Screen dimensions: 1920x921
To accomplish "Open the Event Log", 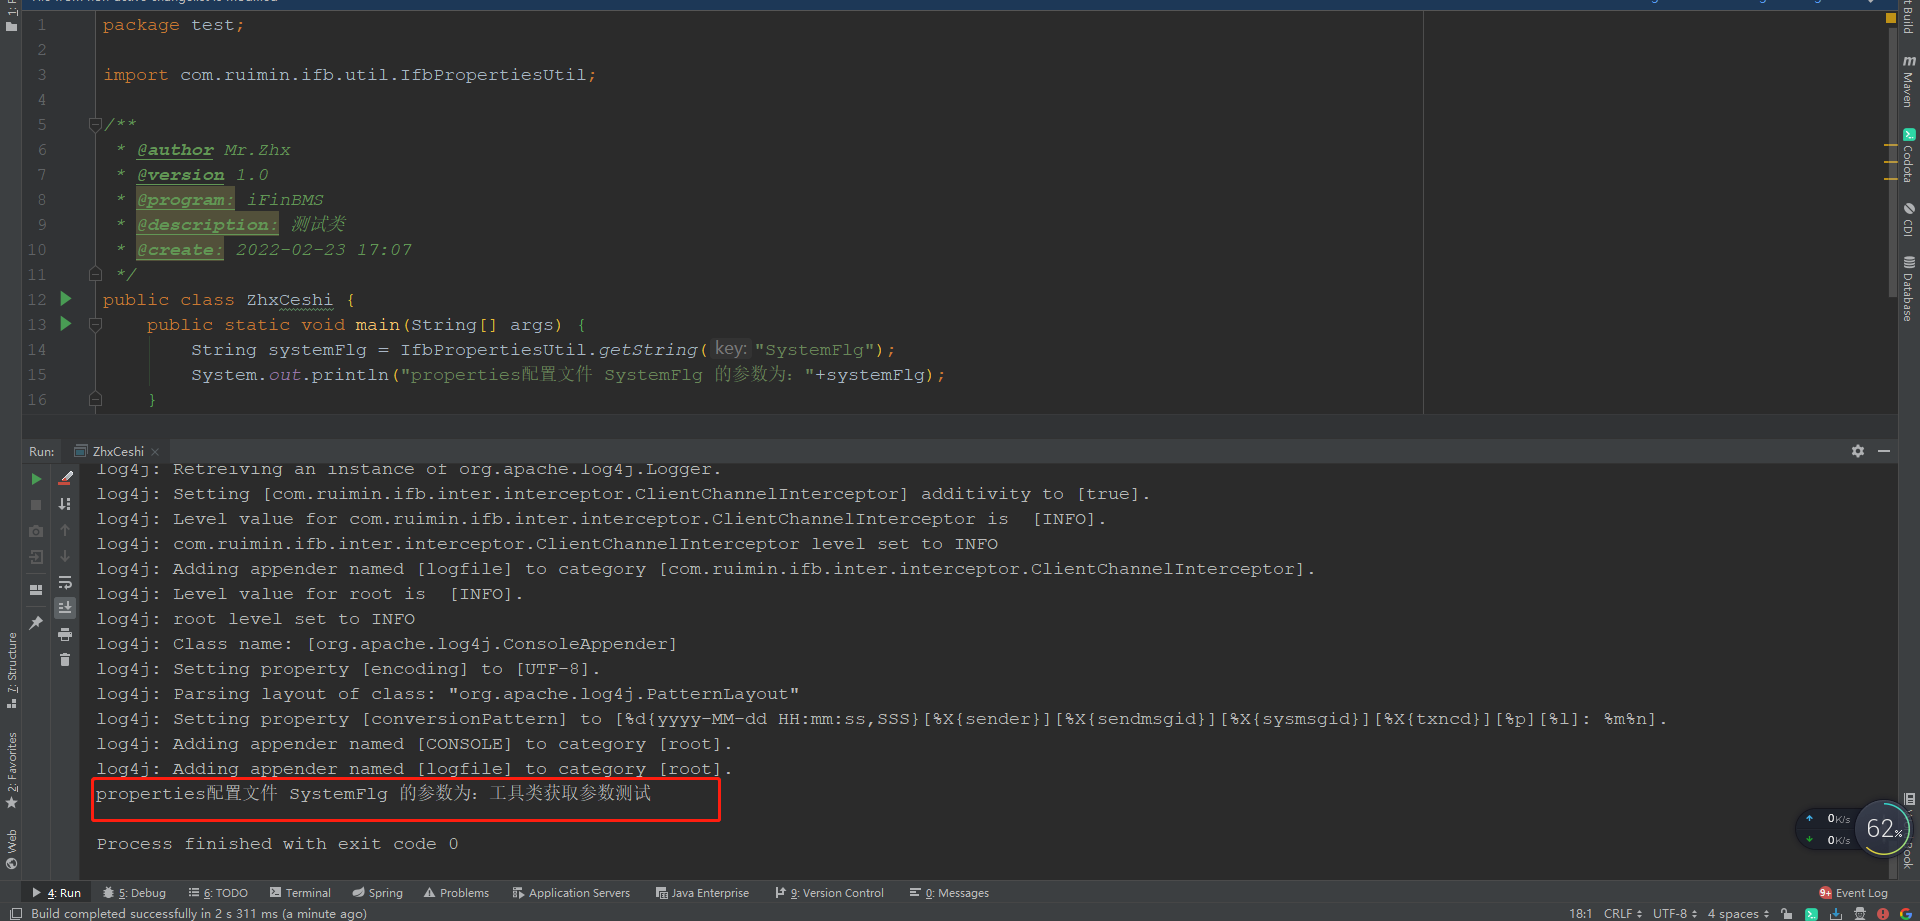I will pyautogui.click(x=1854, y=893).
